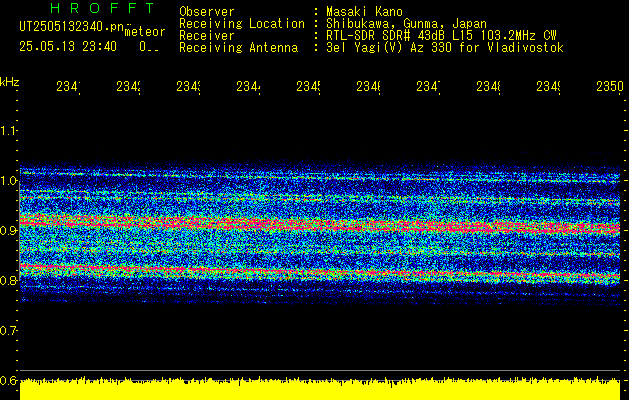Click the yellow signal level graph
The width and height of the screenshot is (629, 400).
(320, 388)
